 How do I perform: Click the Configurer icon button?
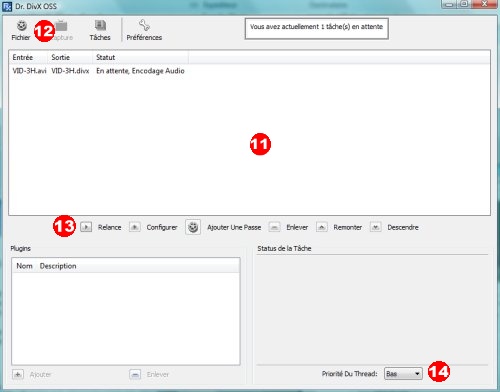click(135, 227)
